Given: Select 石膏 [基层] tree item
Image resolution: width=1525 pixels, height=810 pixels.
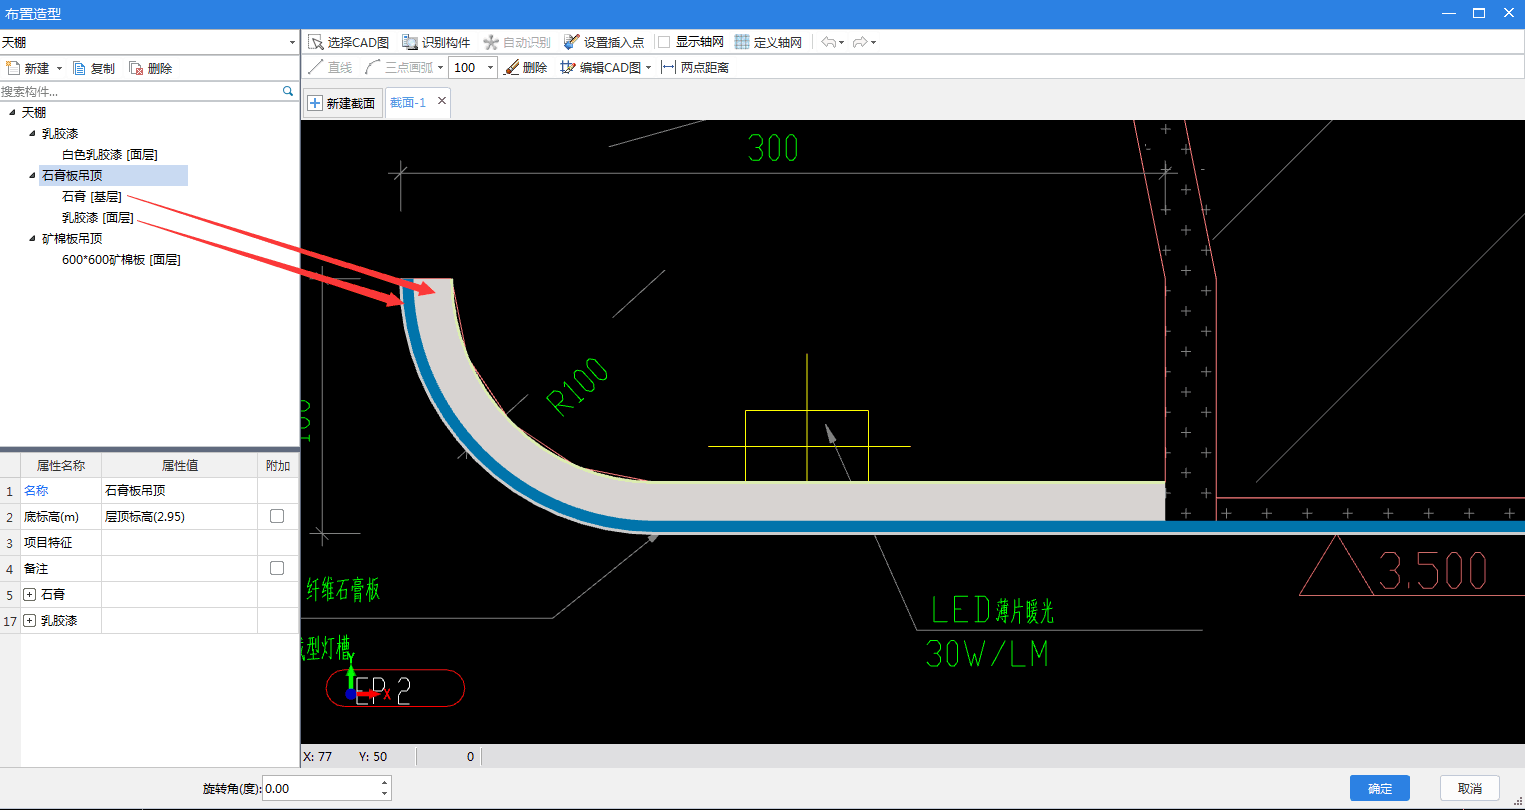Looking at the screenshot, I should pyautogui.click(x=91, y=196).
